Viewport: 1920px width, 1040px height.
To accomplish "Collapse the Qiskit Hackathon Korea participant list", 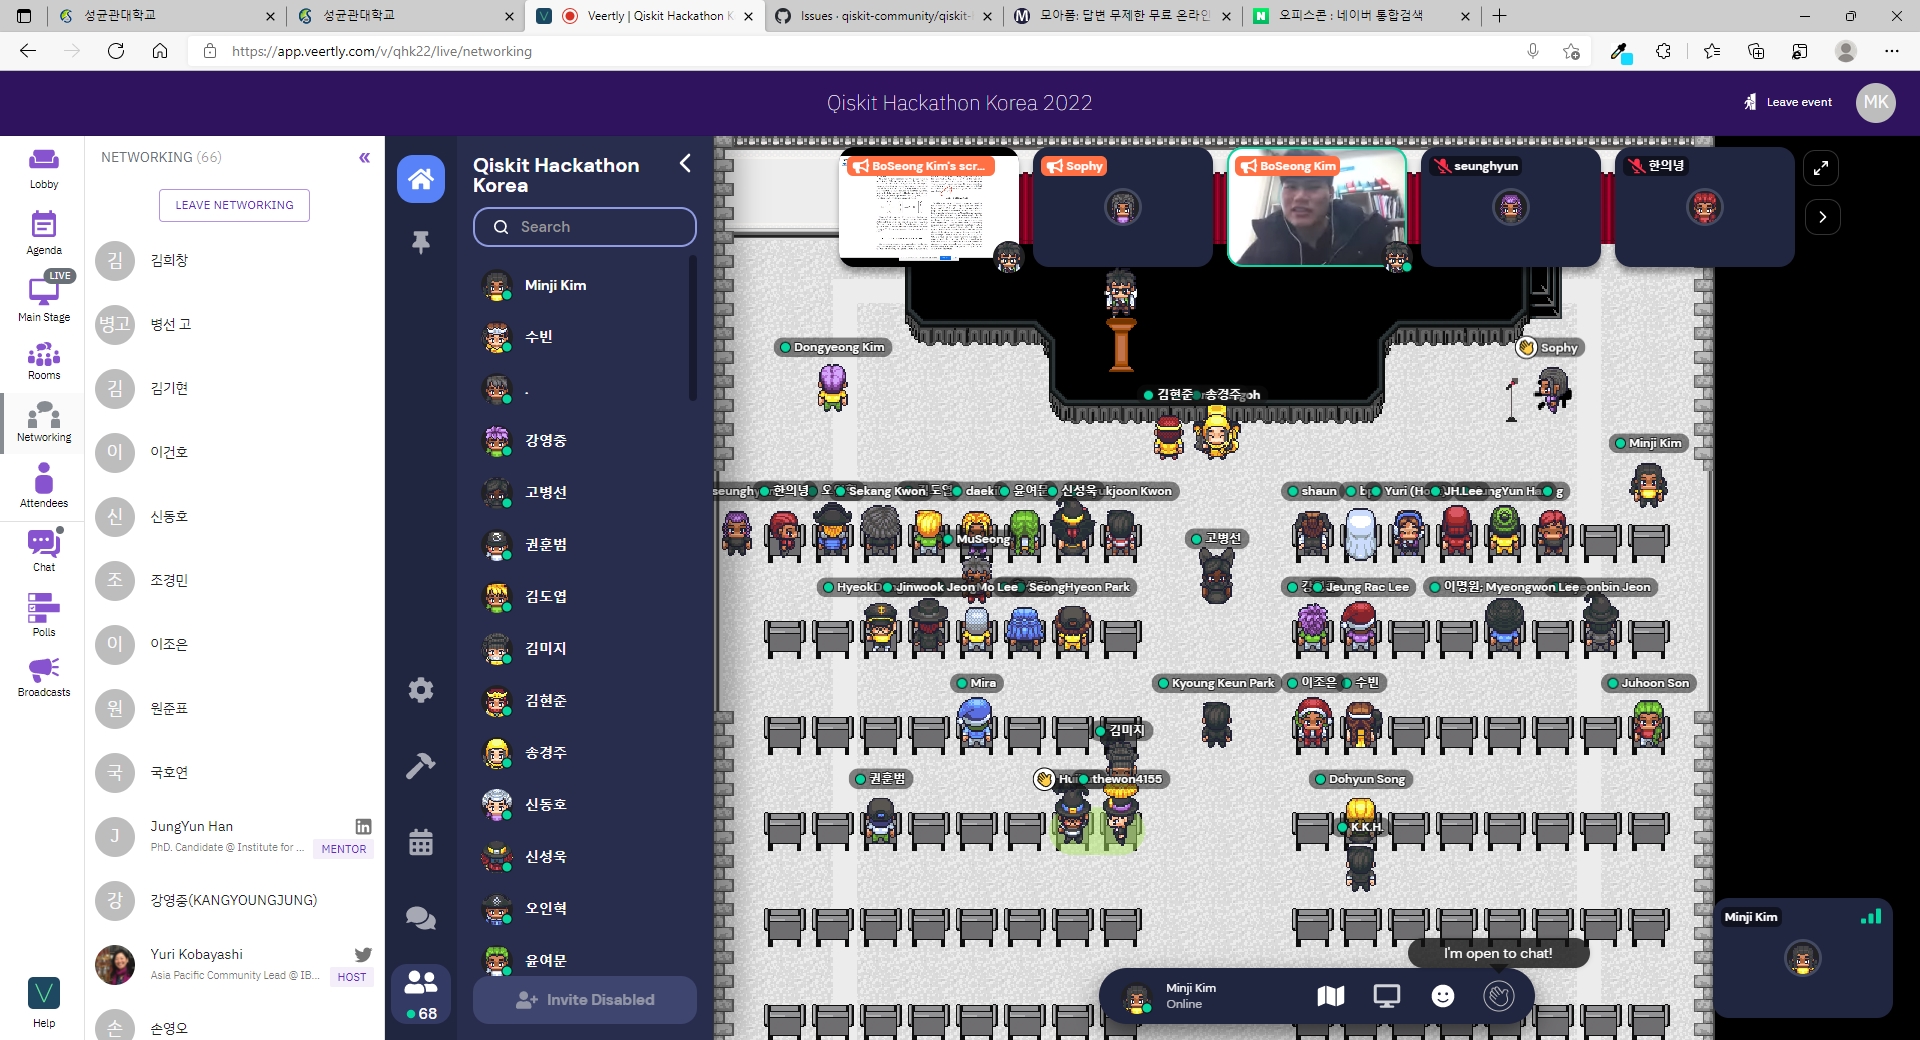I will click(685, 164).
